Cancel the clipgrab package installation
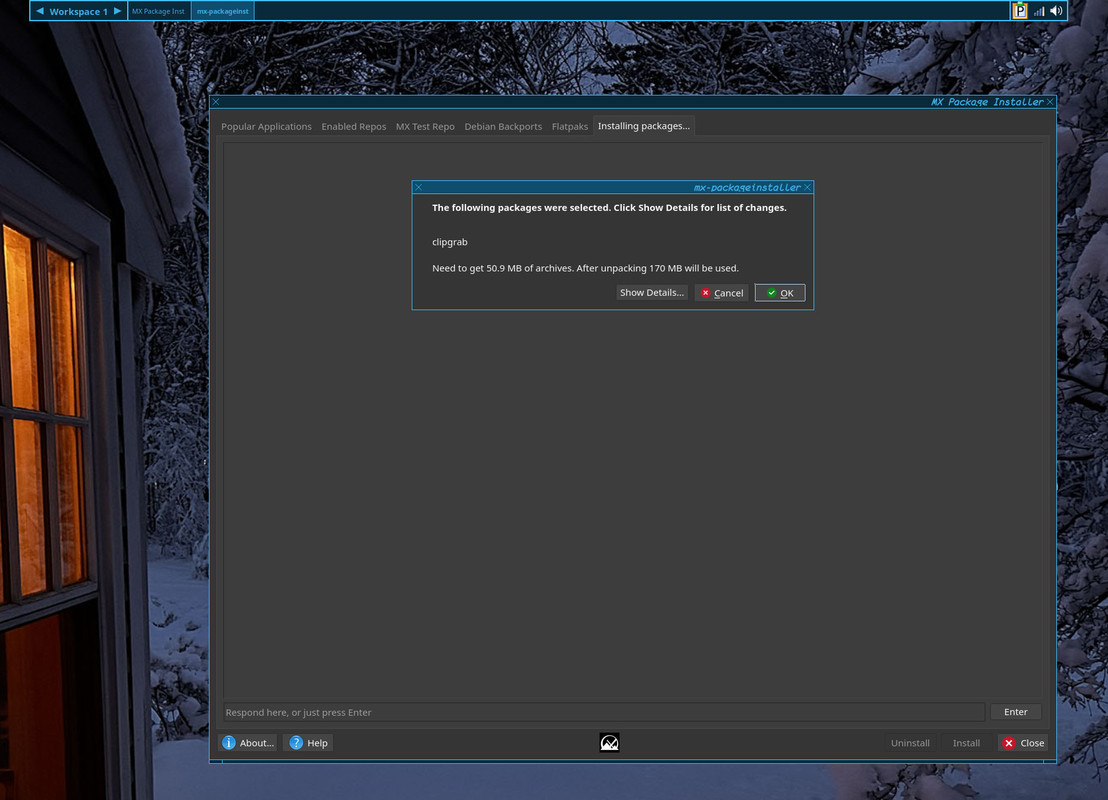1108x800 pixels. 721,293
